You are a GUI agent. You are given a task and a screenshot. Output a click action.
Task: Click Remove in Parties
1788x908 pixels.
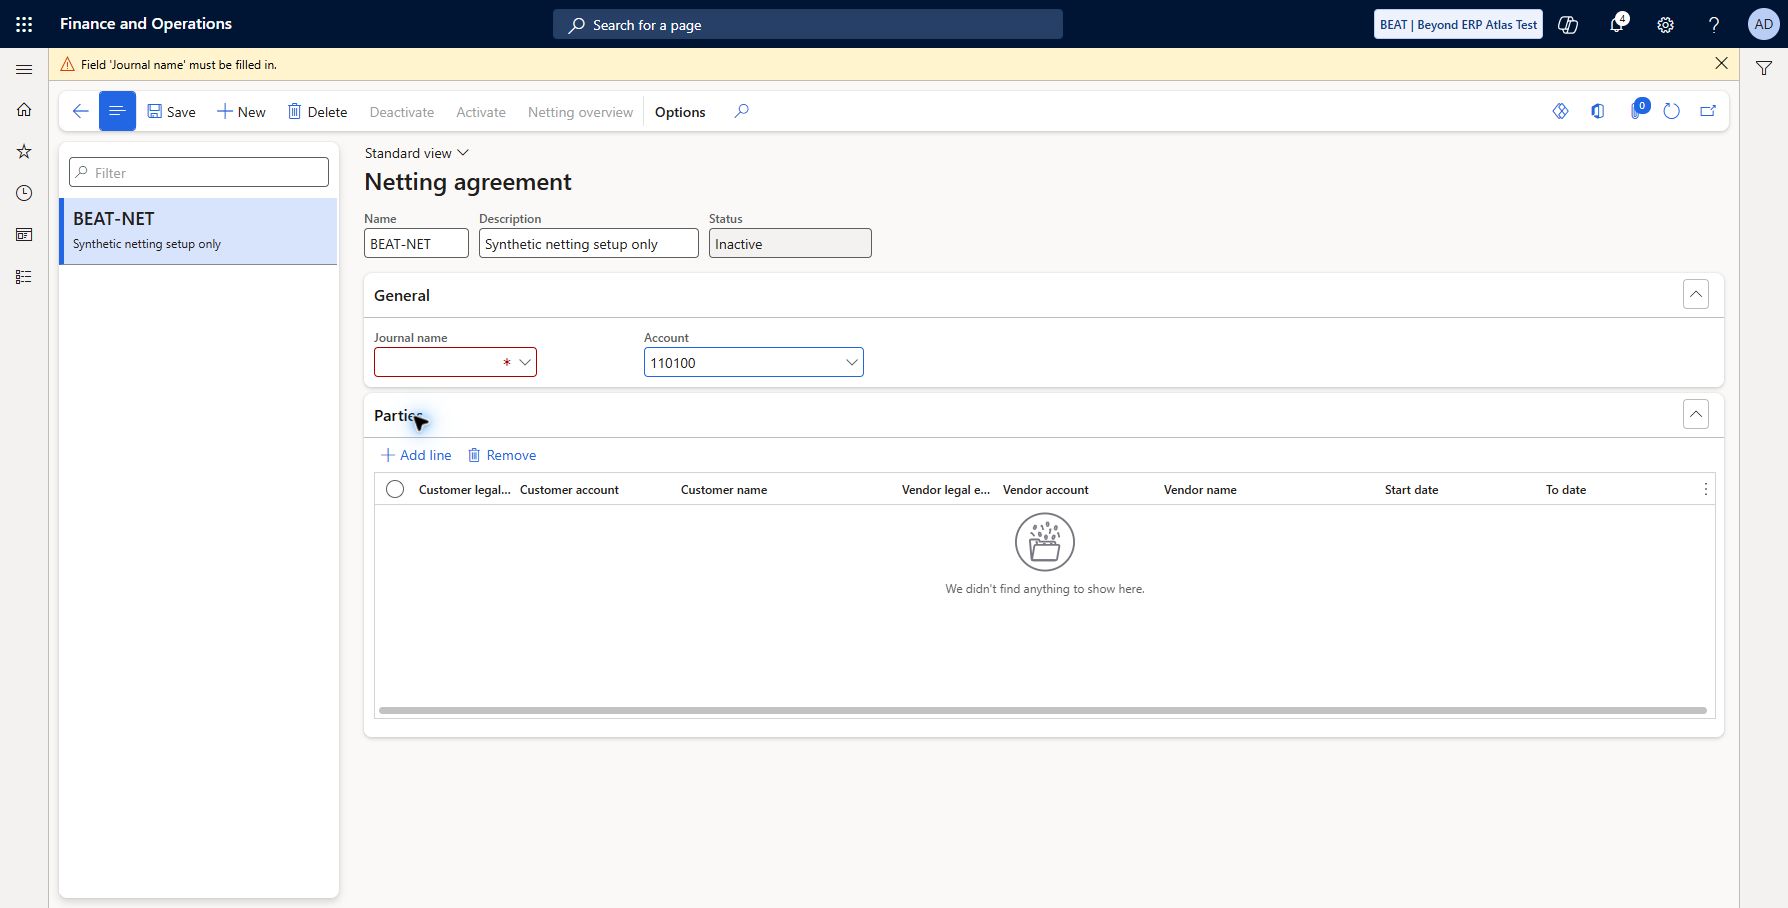(x=502, y=455)
